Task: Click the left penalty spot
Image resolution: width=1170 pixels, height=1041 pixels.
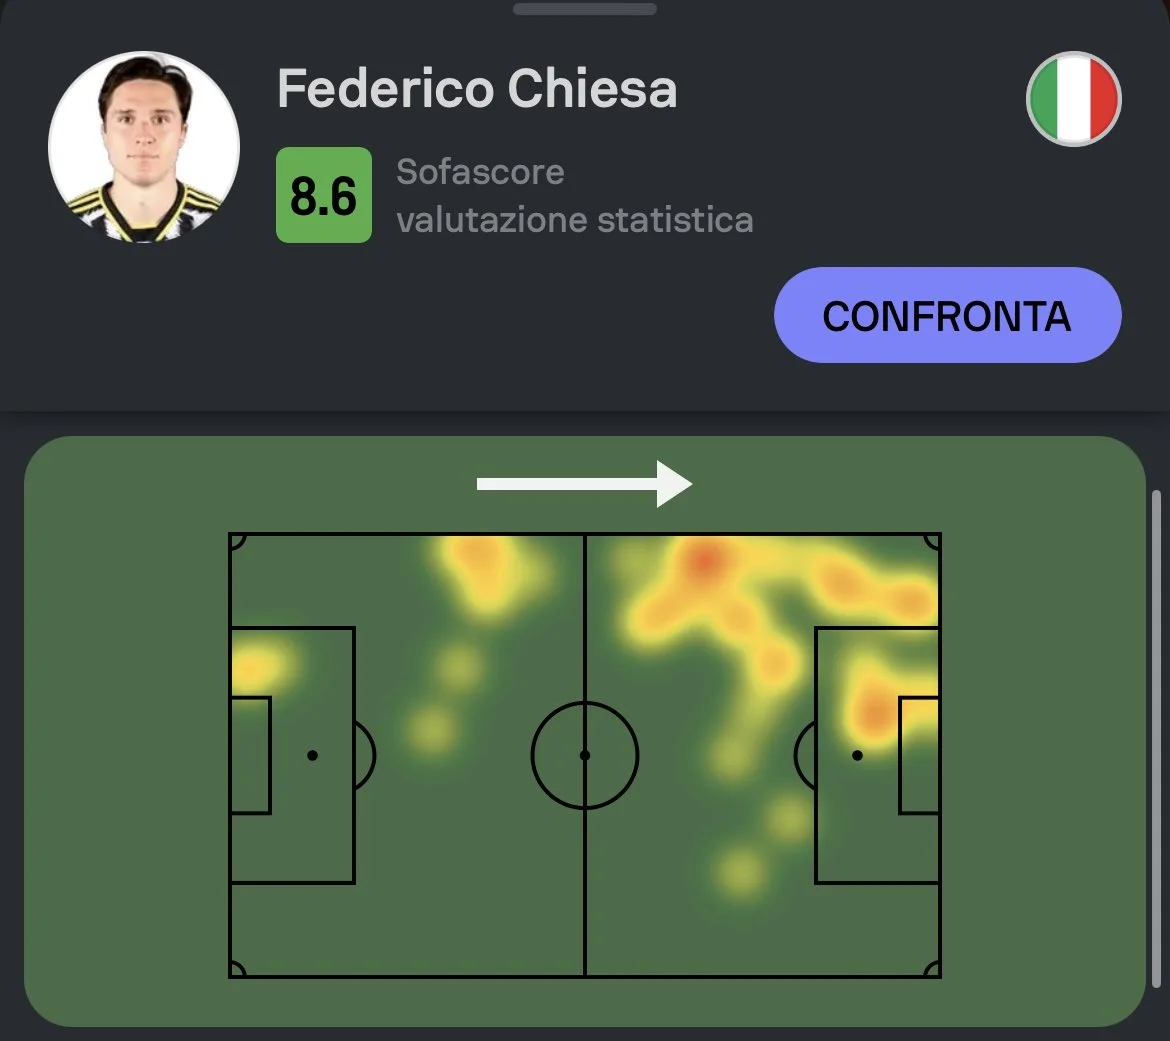Action: pos(312,755)
